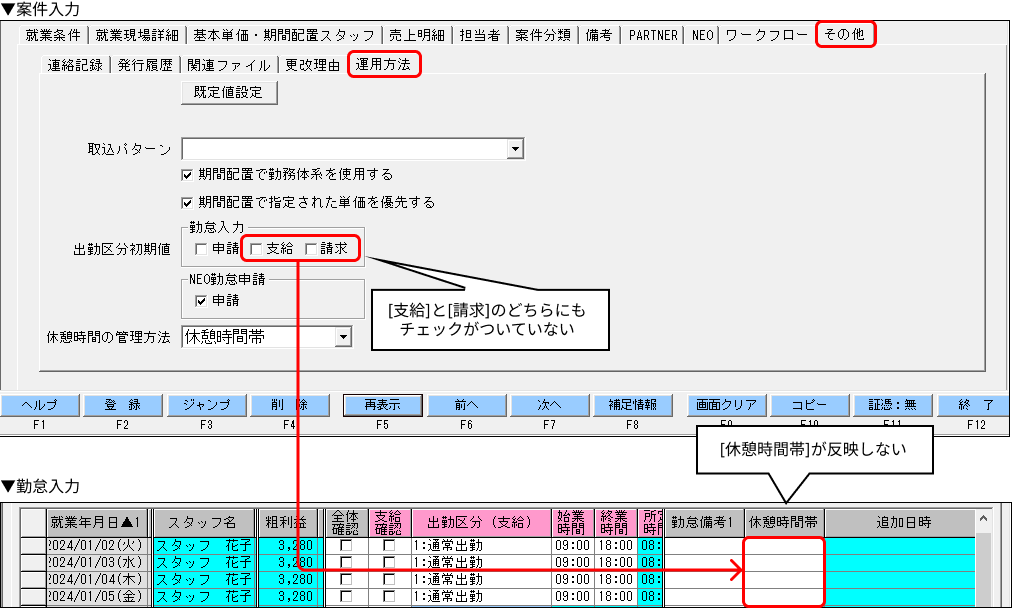Image resolution: width=1024 pixels, height=608 pixels.
Task: Open the 取込パターン dropdown arrow
Action: 515,149
